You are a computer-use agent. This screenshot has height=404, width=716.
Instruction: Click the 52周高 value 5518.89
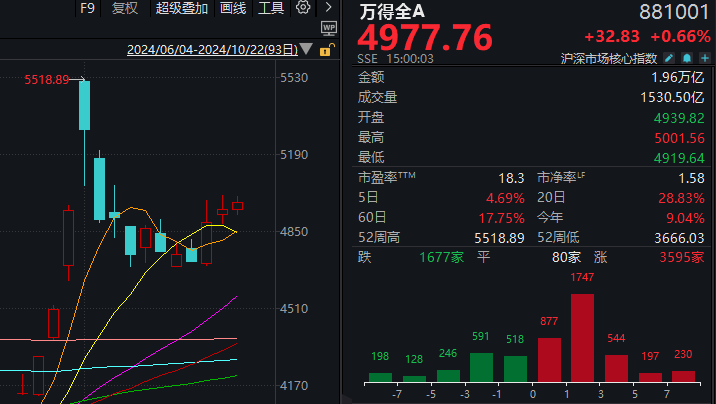pos(499,238)
